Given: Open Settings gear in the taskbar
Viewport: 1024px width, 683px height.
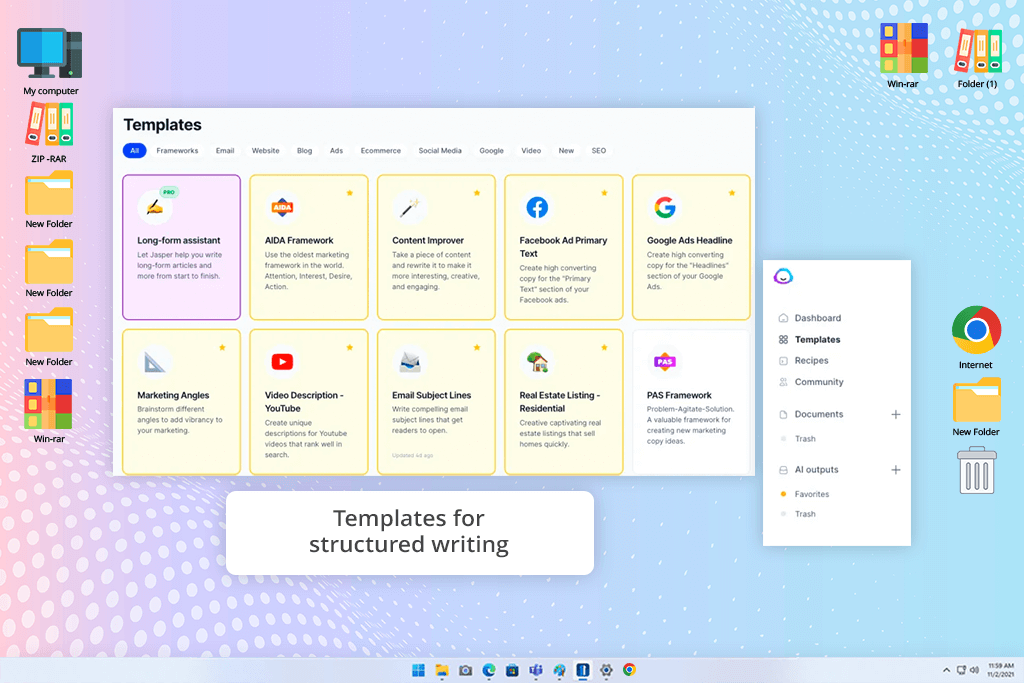Looking at the screenshot, I should 606,670.
